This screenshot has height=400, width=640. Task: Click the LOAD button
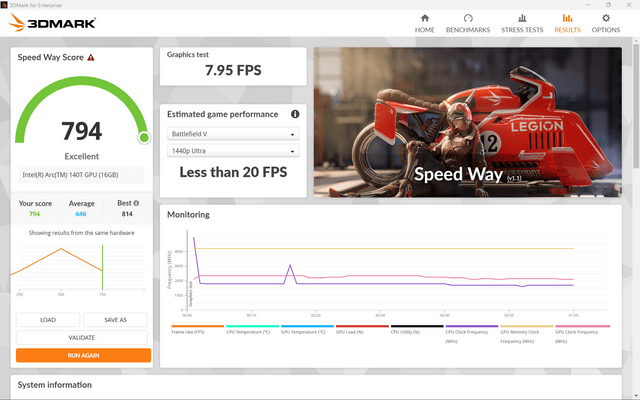(x=48, y=320)
